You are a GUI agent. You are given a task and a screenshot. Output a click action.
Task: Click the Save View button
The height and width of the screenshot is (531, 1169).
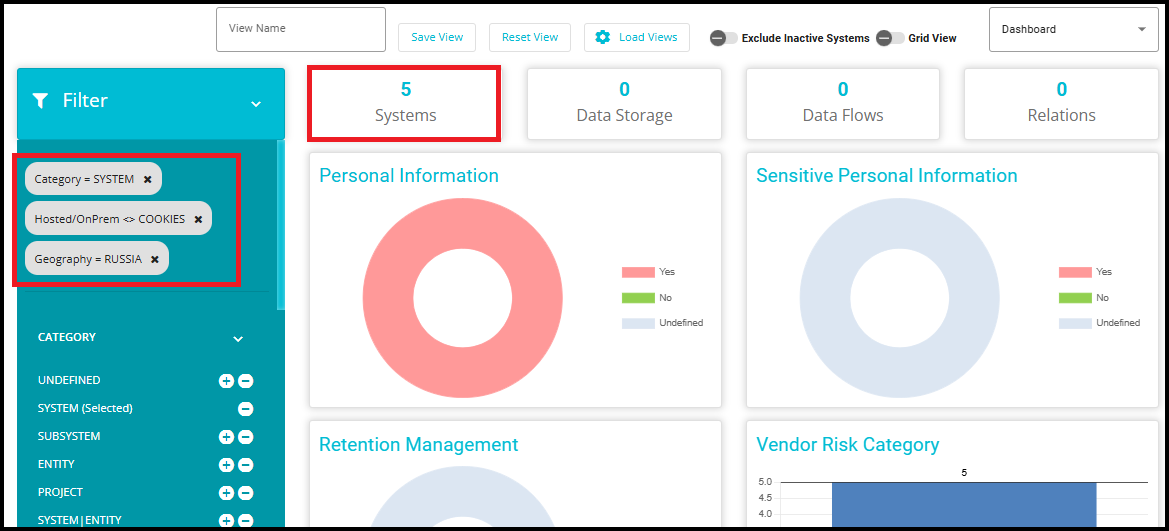click(x=437, y=37)
